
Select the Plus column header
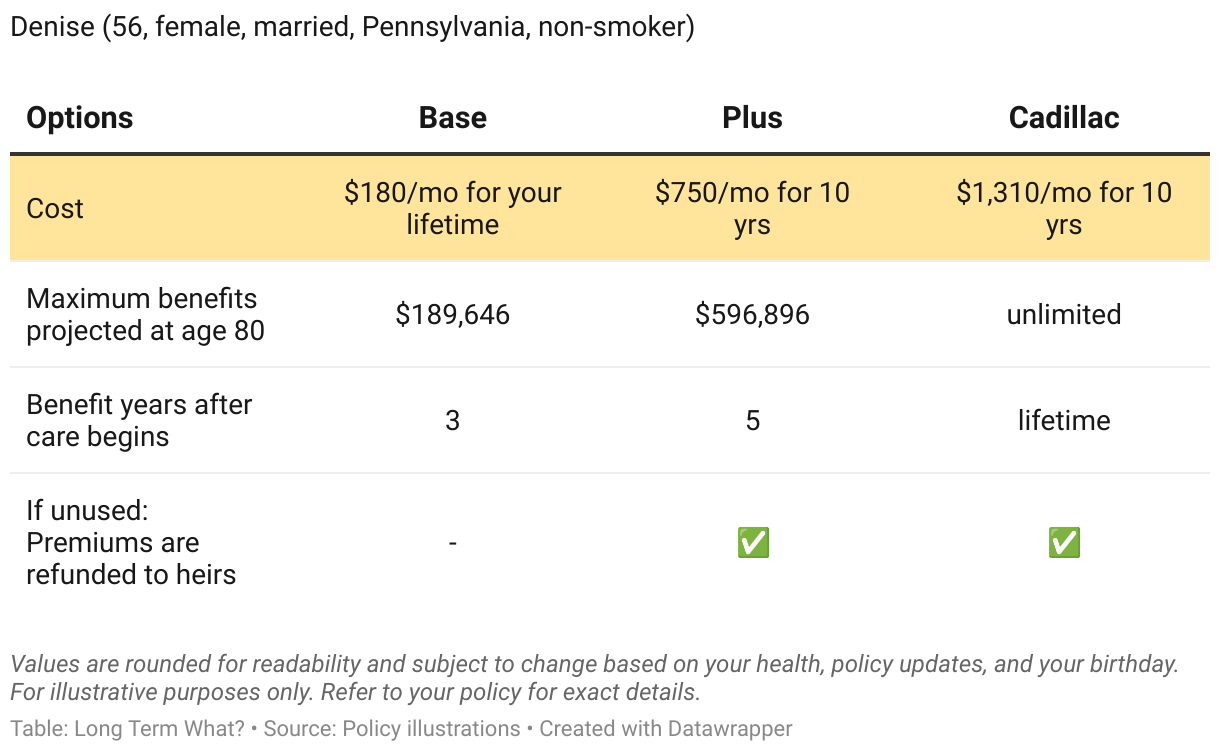click(x=752, y=118)
